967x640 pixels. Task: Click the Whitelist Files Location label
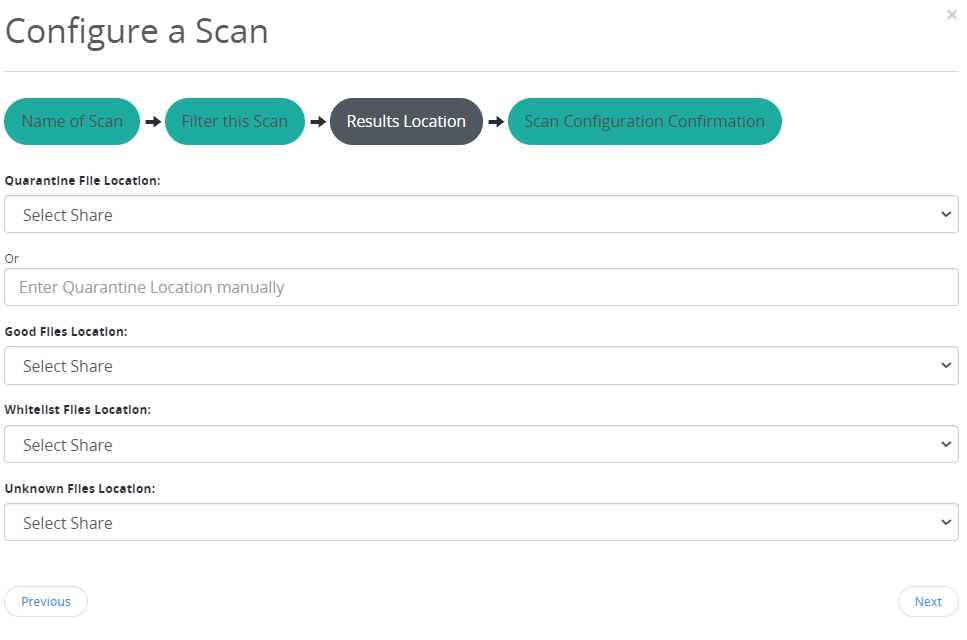[78, 410]
